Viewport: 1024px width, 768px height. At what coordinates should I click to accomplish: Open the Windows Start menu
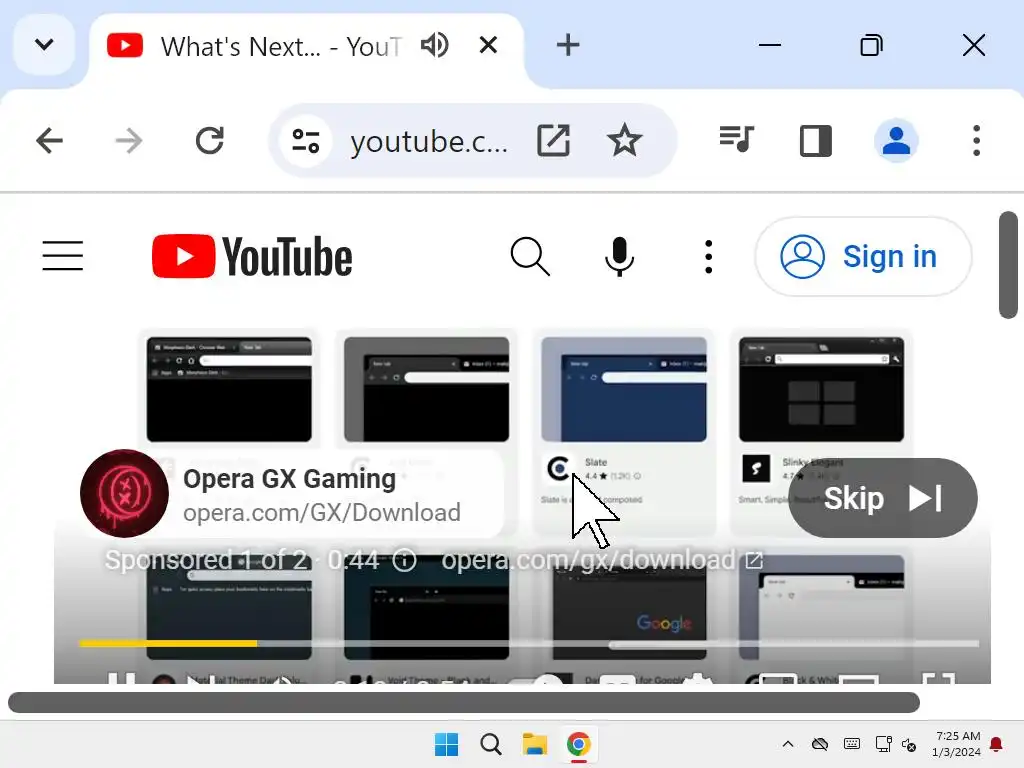click(x=447, y=744)
